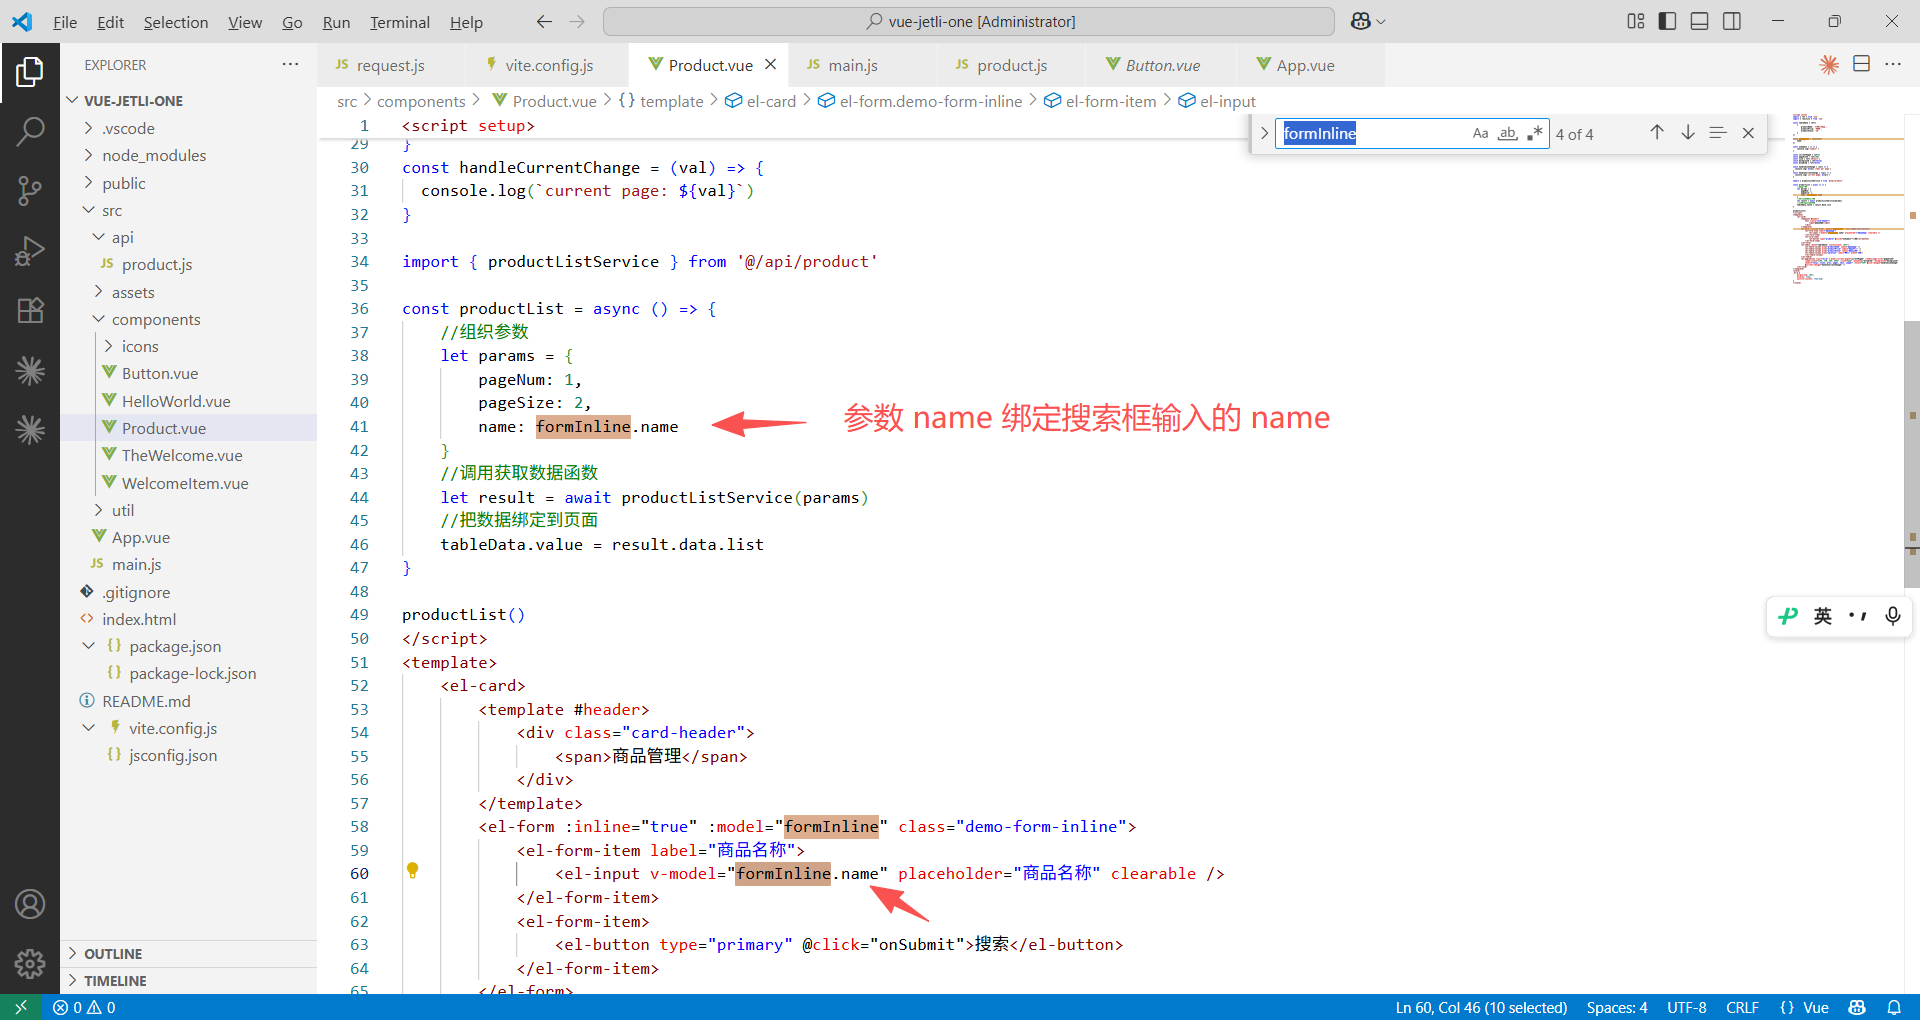The height and width of the screenshot is (1020, 1920).
Task: Click the editor vertical scrollbar
Action: pyautogui.click(x=1912, y=454)
